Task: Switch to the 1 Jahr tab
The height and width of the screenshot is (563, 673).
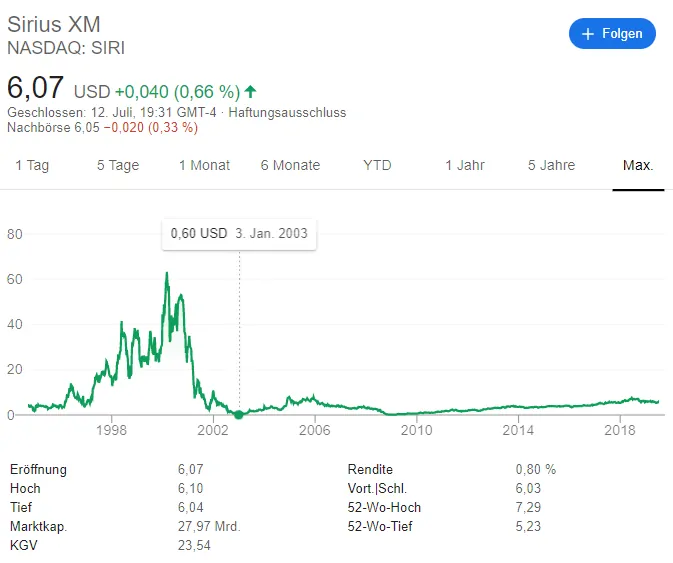Action: (x=465, y=165)
